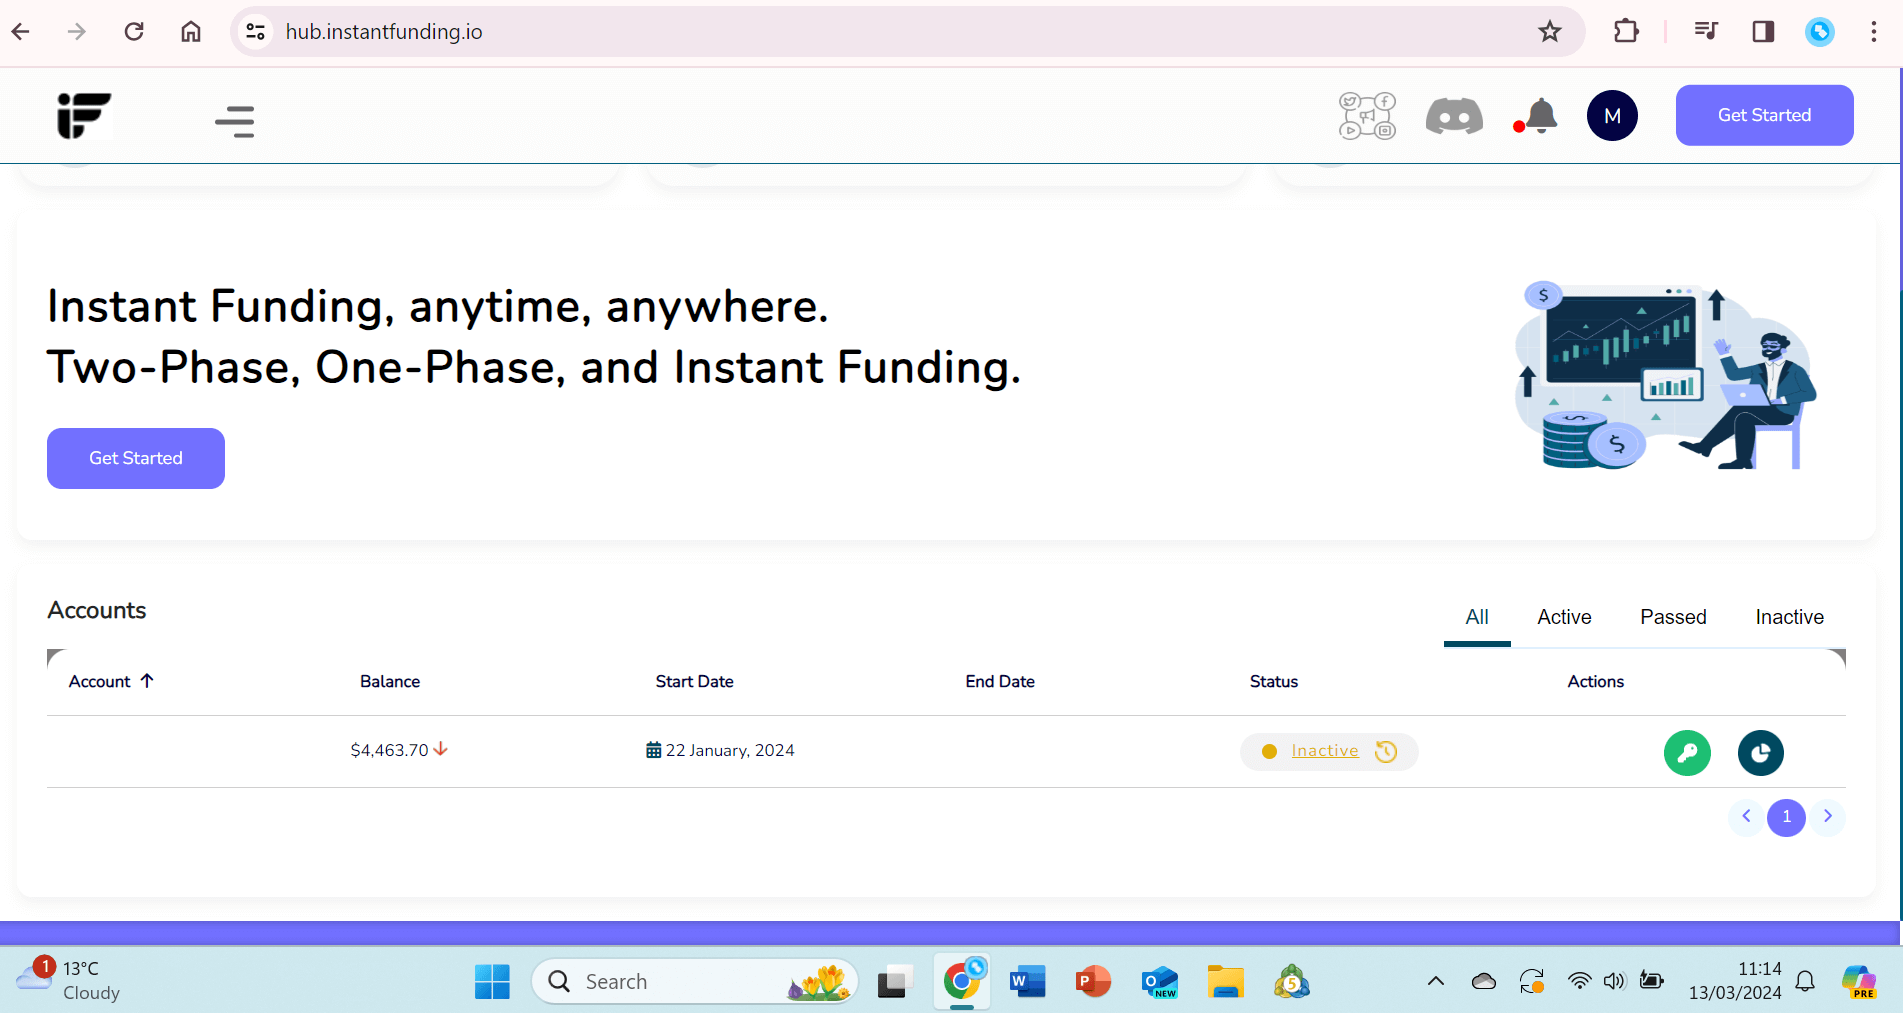Viewport: 1903px width, 1013px height.
Task: Open PowerPoint from the taskbar
Action: [x=1093, y=982]
